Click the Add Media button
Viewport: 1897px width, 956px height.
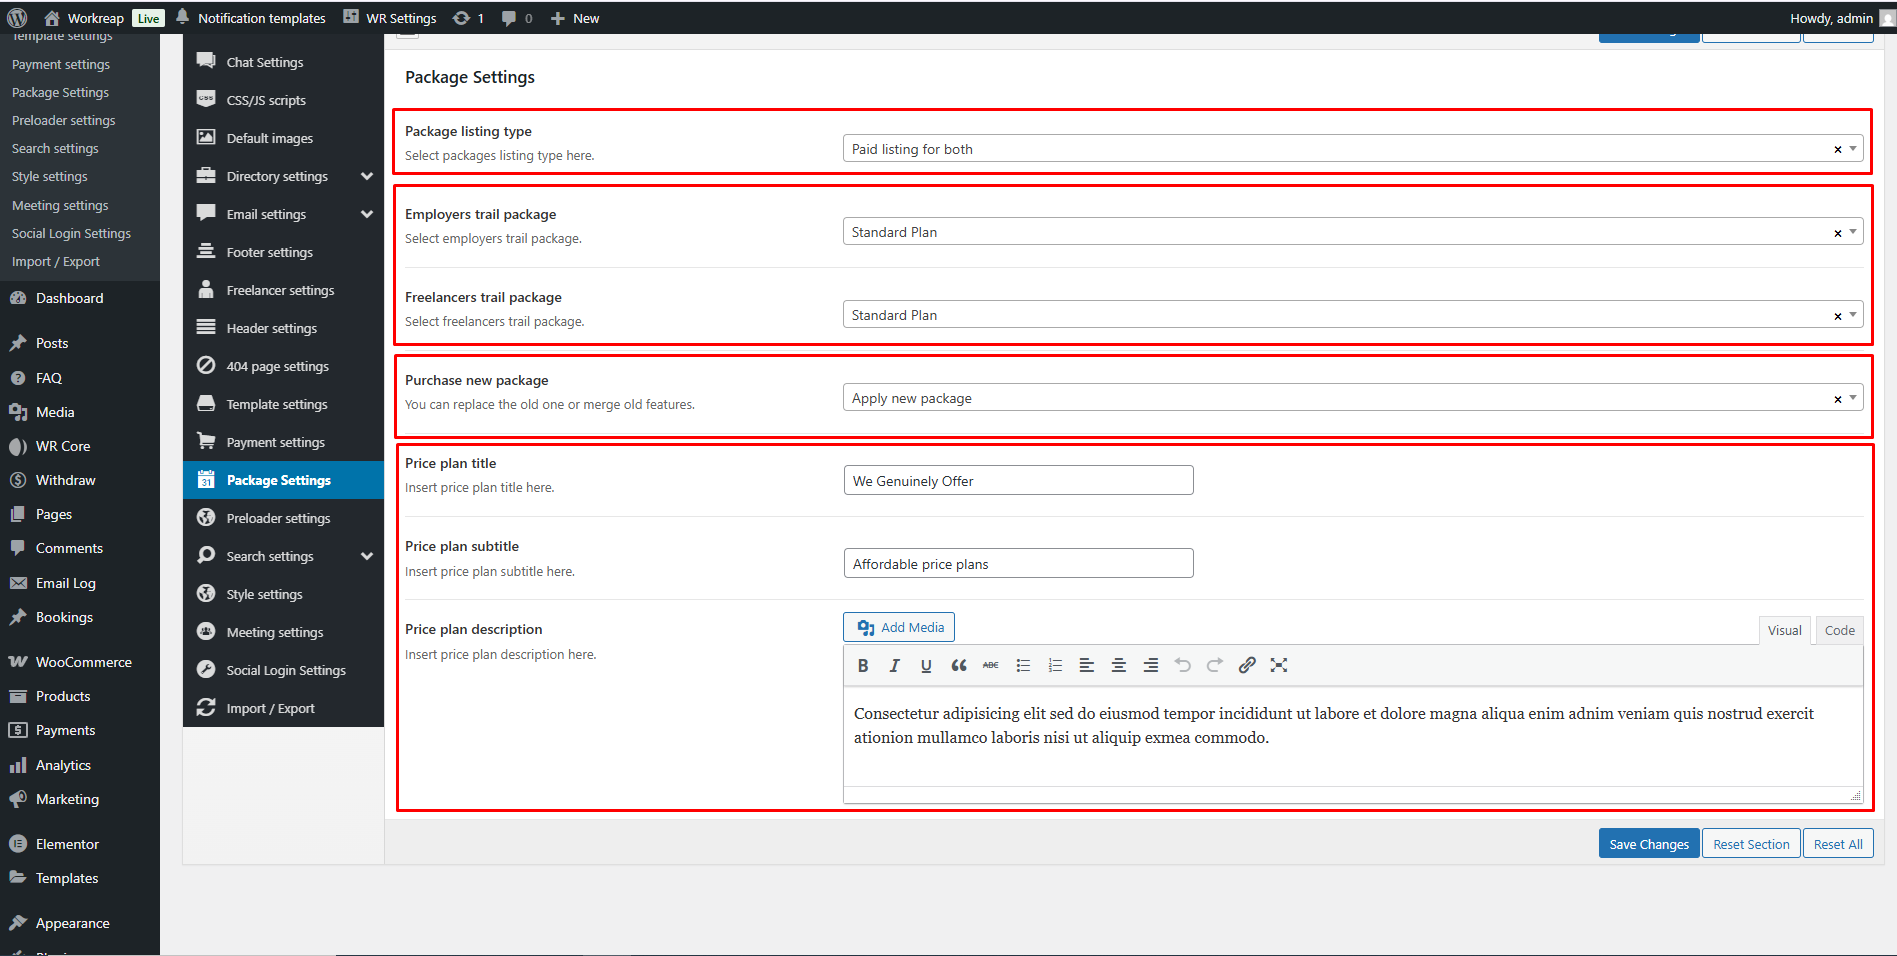899,628
